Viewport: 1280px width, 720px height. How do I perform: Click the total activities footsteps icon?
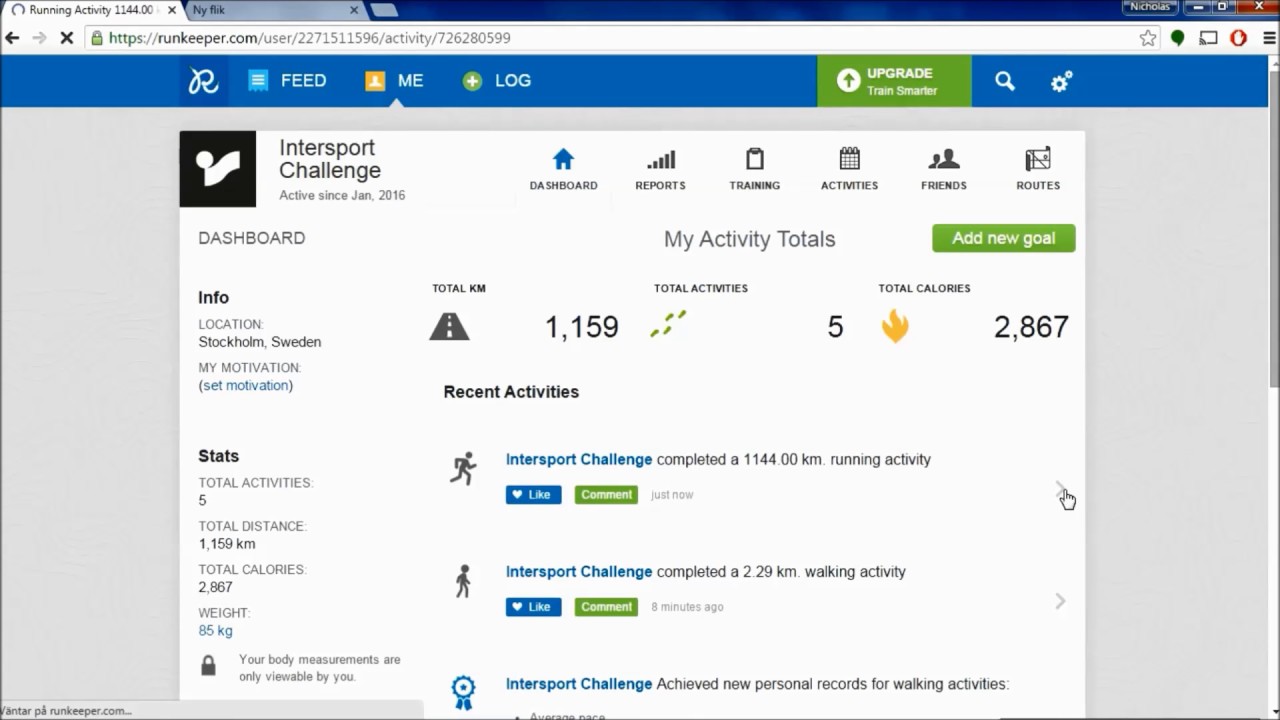coord(668,324)
